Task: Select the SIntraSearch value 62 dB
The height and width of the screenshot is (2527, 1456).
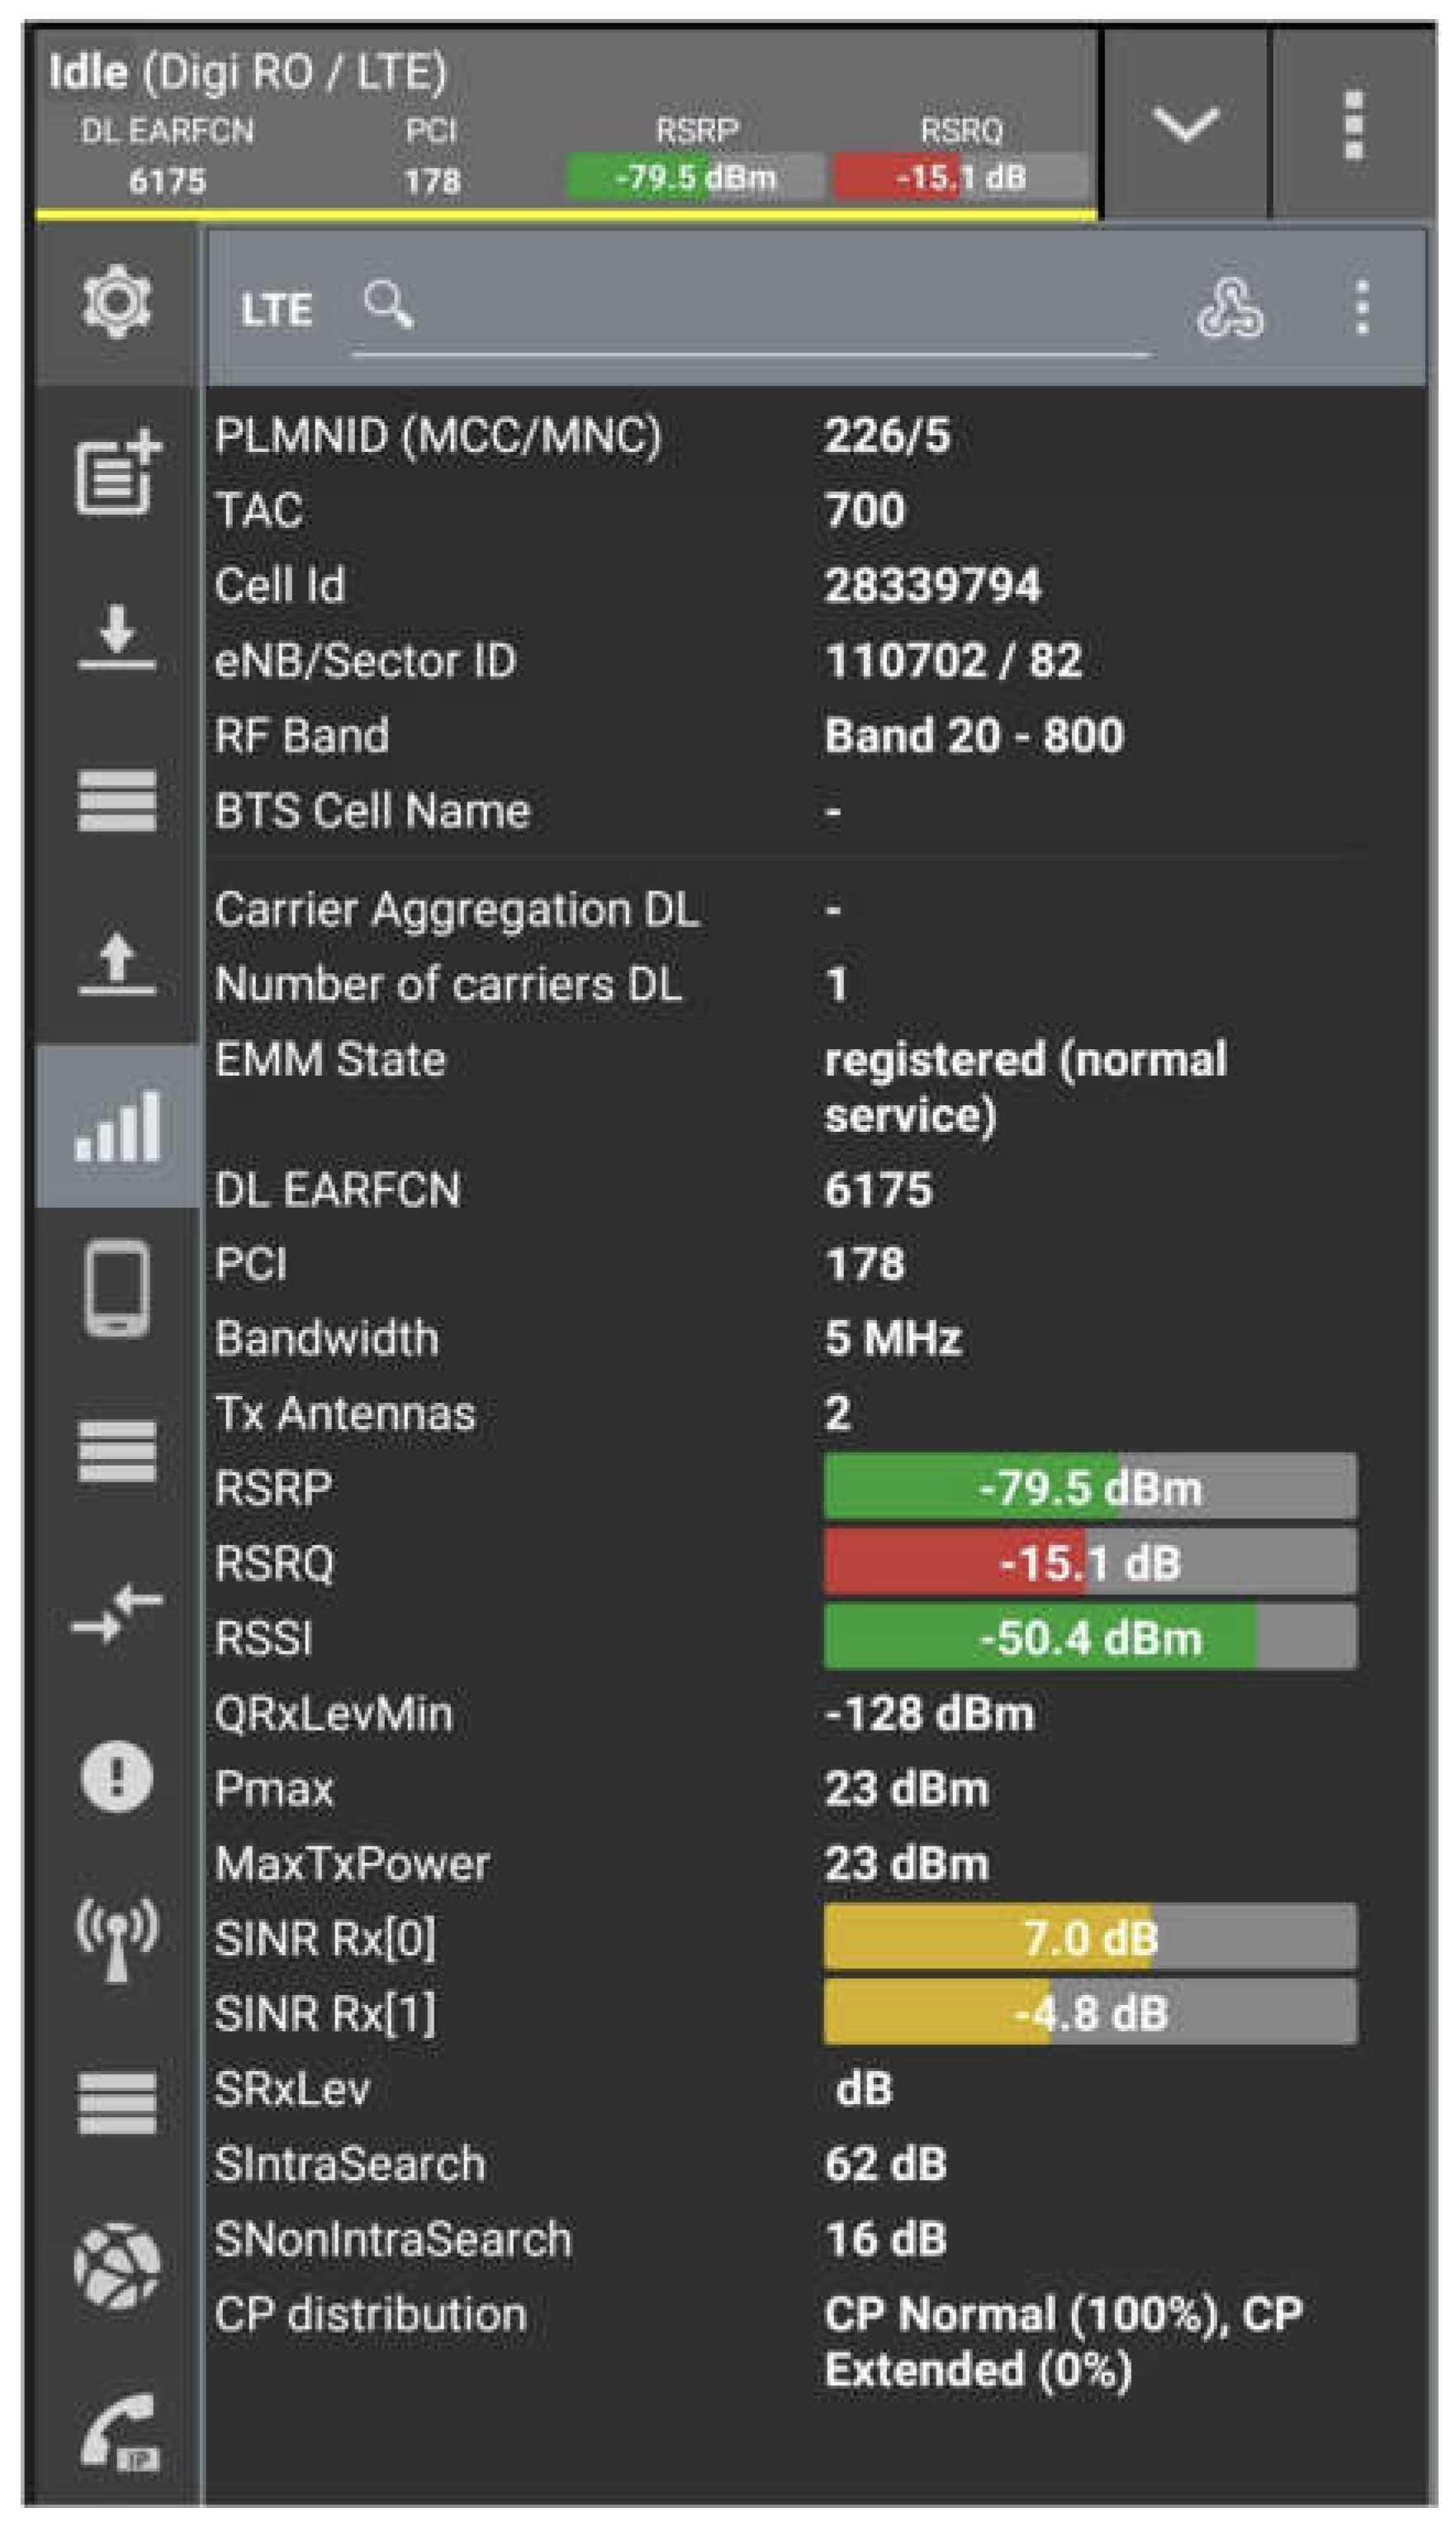Action: click(885, 2164)
